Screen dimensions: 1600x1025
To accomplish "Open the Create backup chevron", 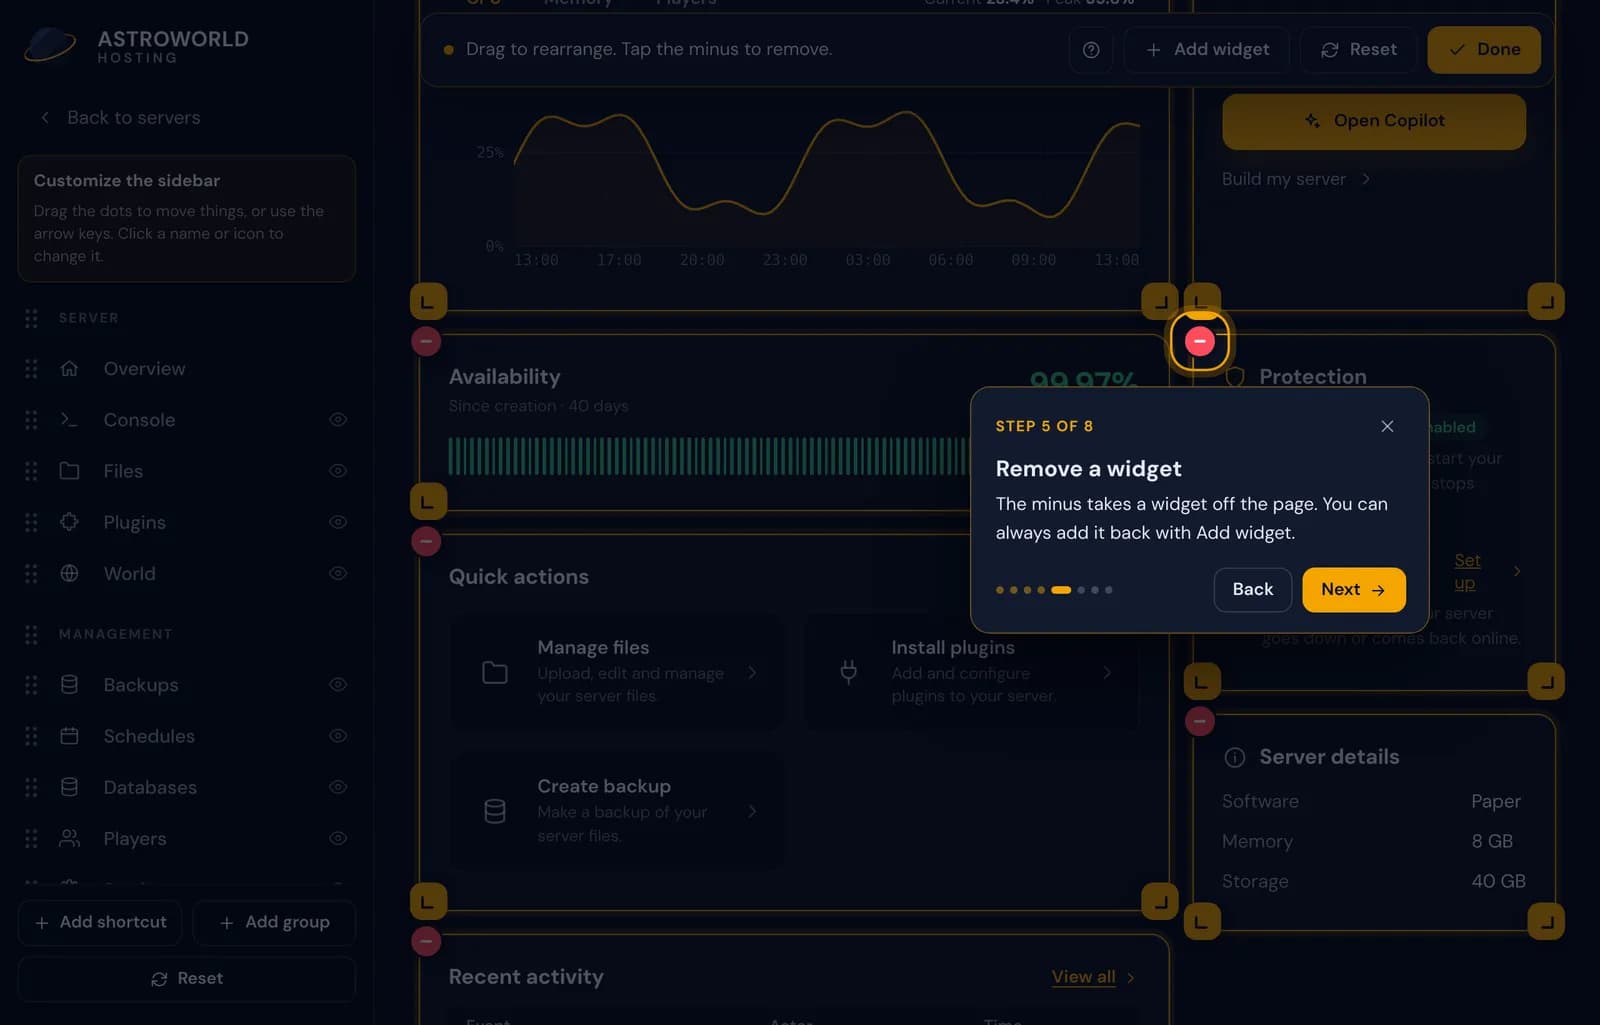I will click(x=752, y=811).
